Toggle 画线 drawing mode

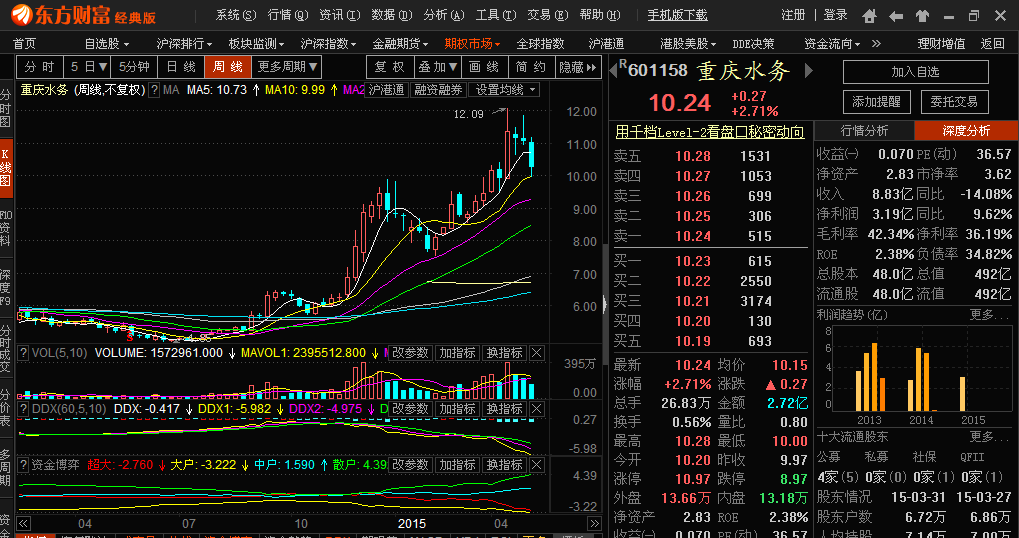(484, 67)
